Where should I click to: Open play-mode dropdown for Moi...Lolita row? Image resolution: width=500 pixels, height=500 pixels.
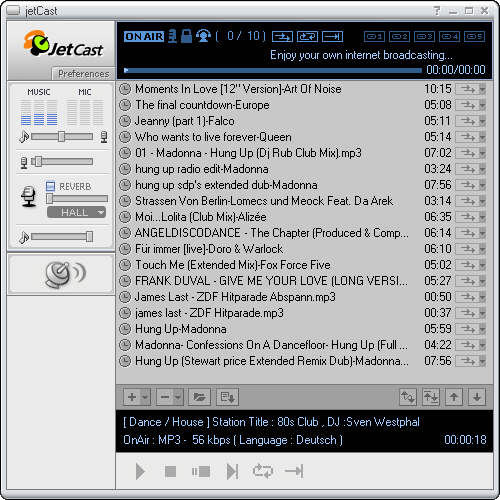pyautogui.click(x=482, y=217)
